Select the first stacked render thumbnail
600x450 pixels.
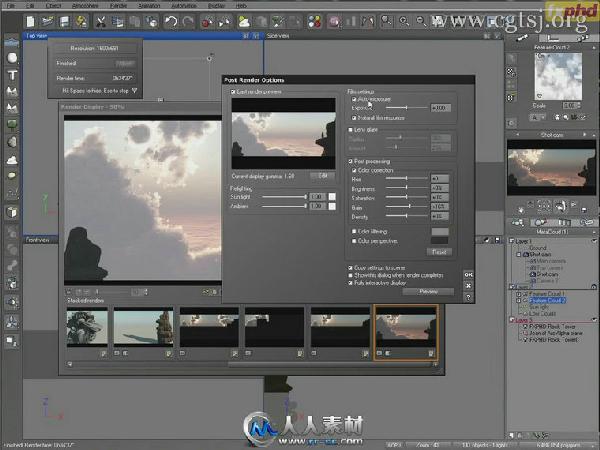click(87, 327)
